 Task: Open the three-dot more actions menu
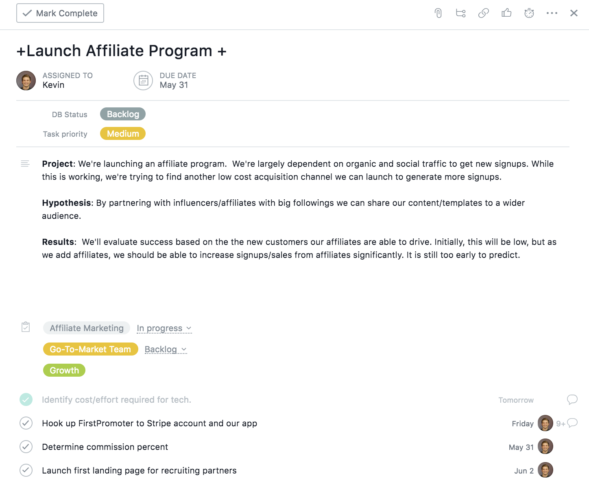coord(552,13)
